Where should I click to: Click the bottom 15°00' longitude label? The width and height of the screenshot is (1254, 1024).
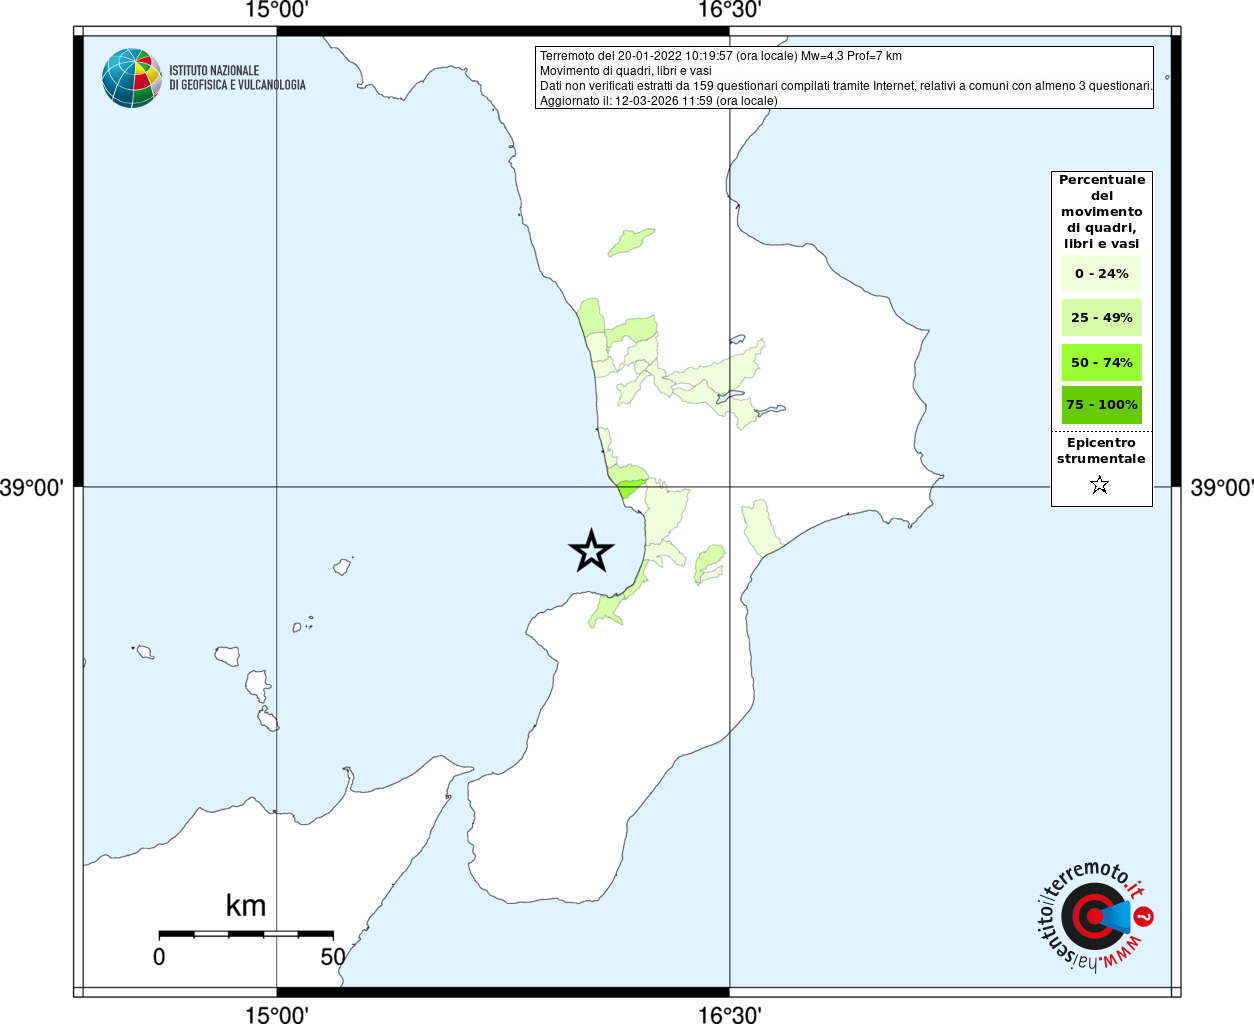coord(277,1014)
